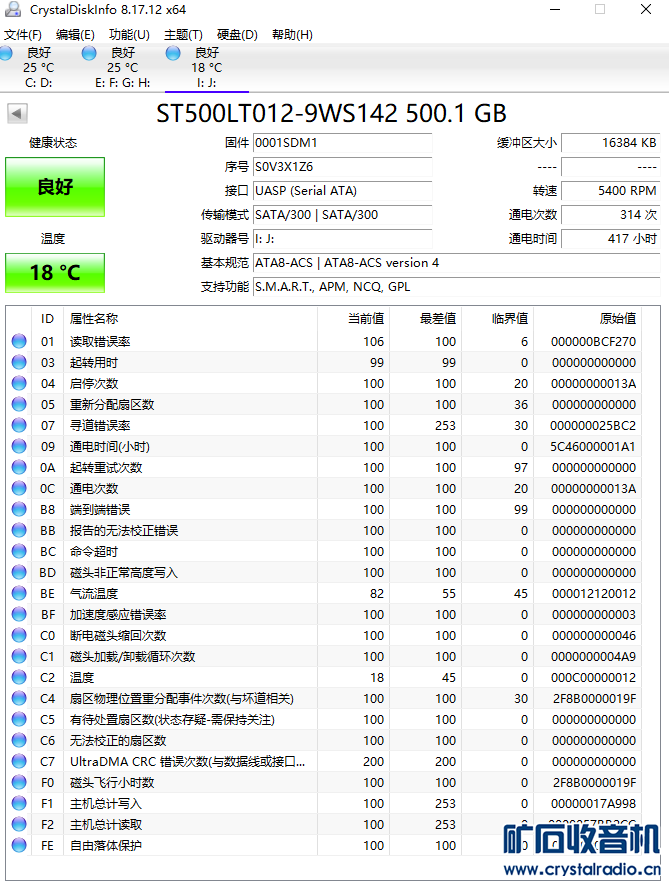Open the 硬盘(D) menu
The width and height of the screenshot is (669, 882).
(x=237, y=35)
